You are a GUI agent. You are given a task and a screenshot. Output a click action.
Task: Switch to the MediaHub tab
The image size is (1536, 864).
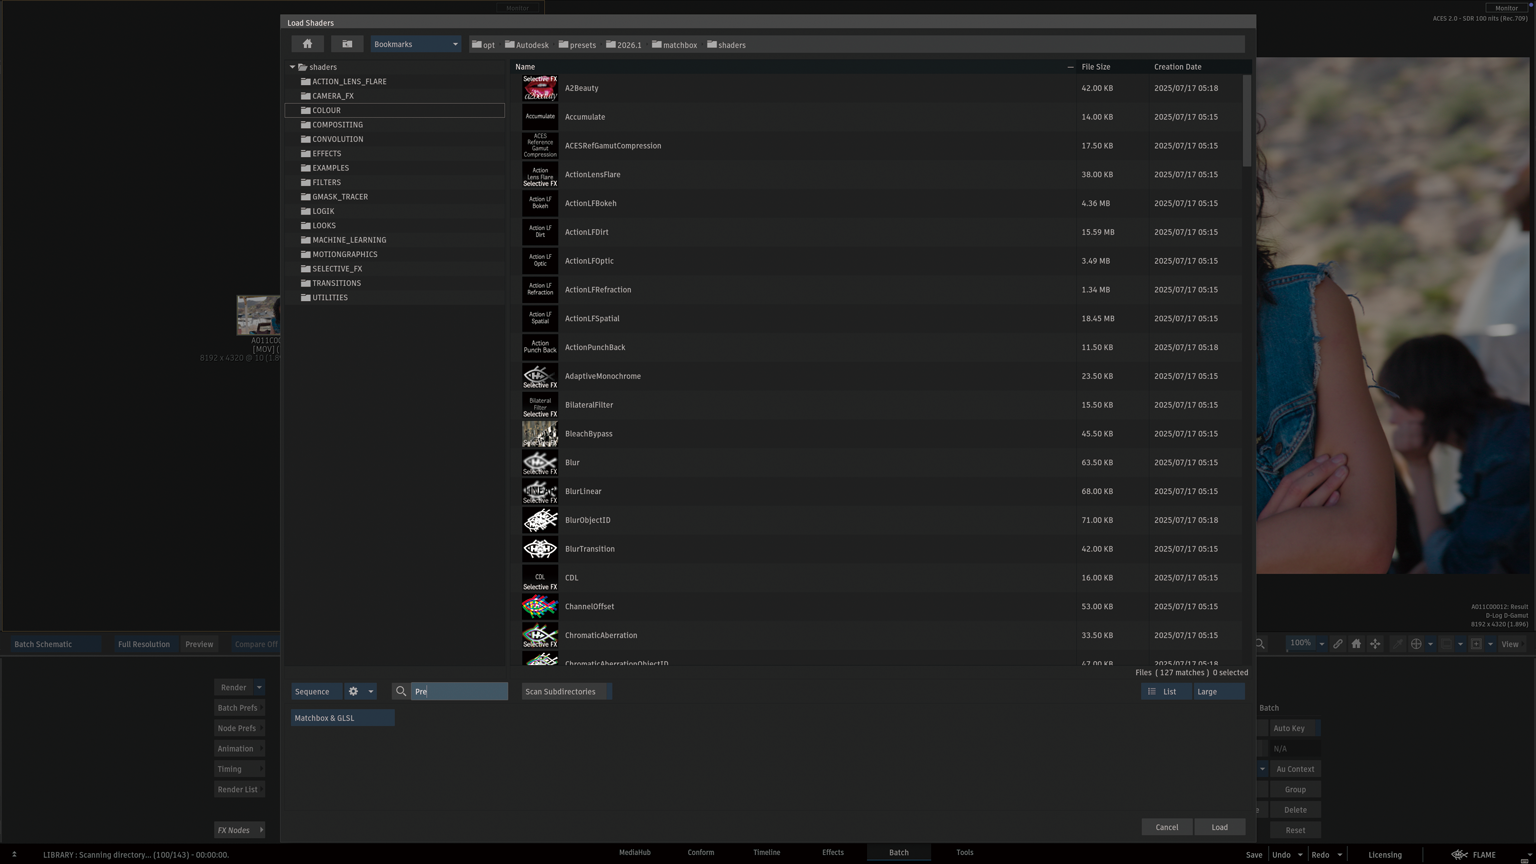click(634, 853)
